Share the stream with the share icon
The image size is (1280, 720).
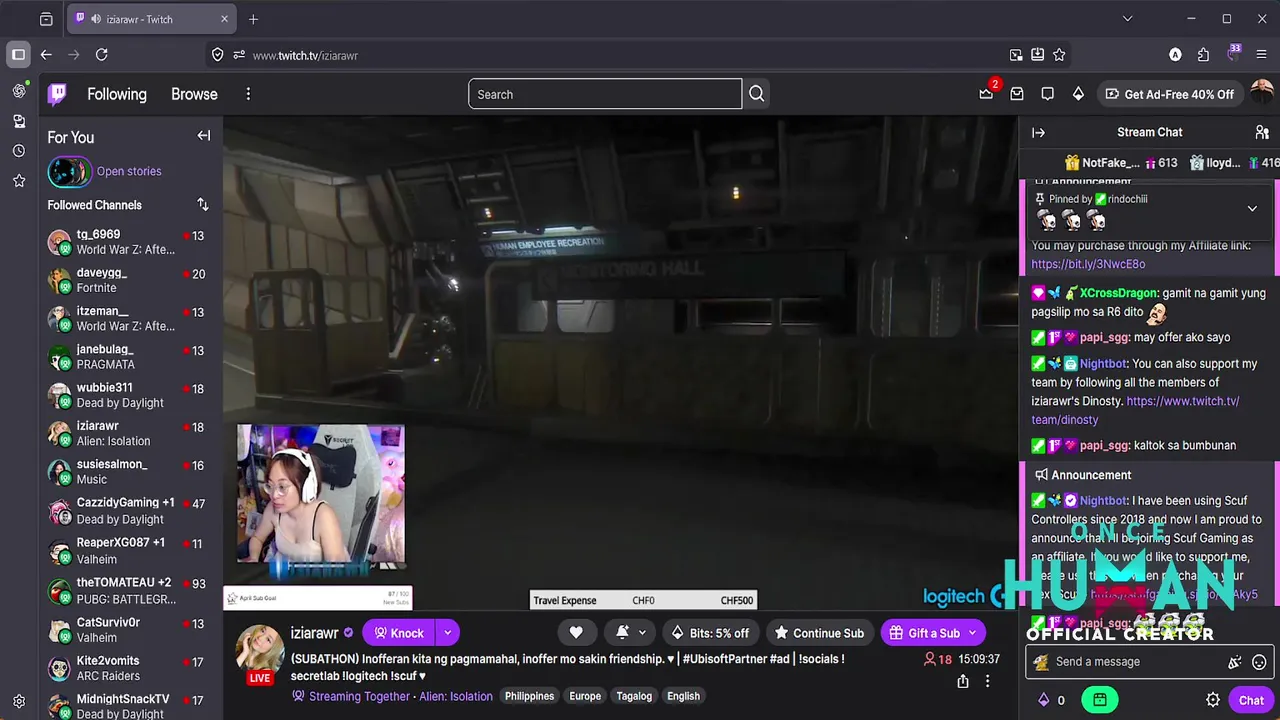click(x=962, y=681)
